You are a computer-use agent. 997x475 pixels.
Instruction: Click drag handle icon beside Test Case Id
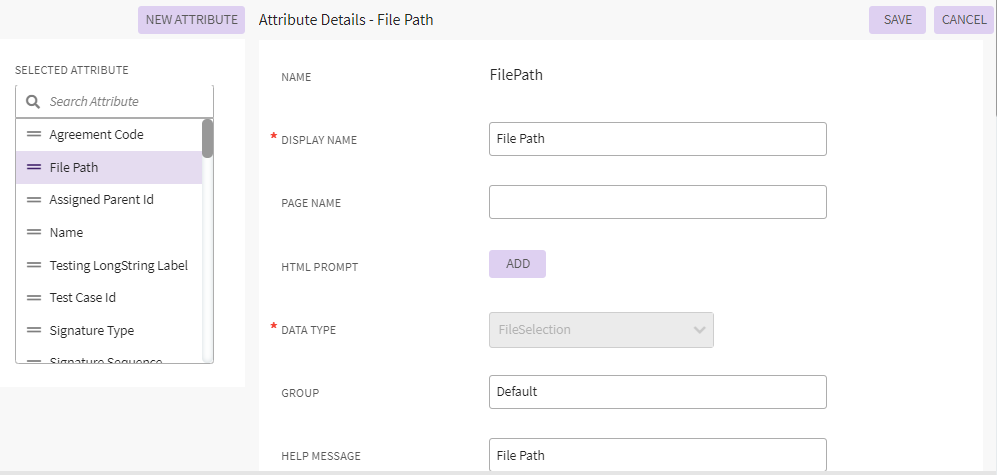(x=34, y=298)
